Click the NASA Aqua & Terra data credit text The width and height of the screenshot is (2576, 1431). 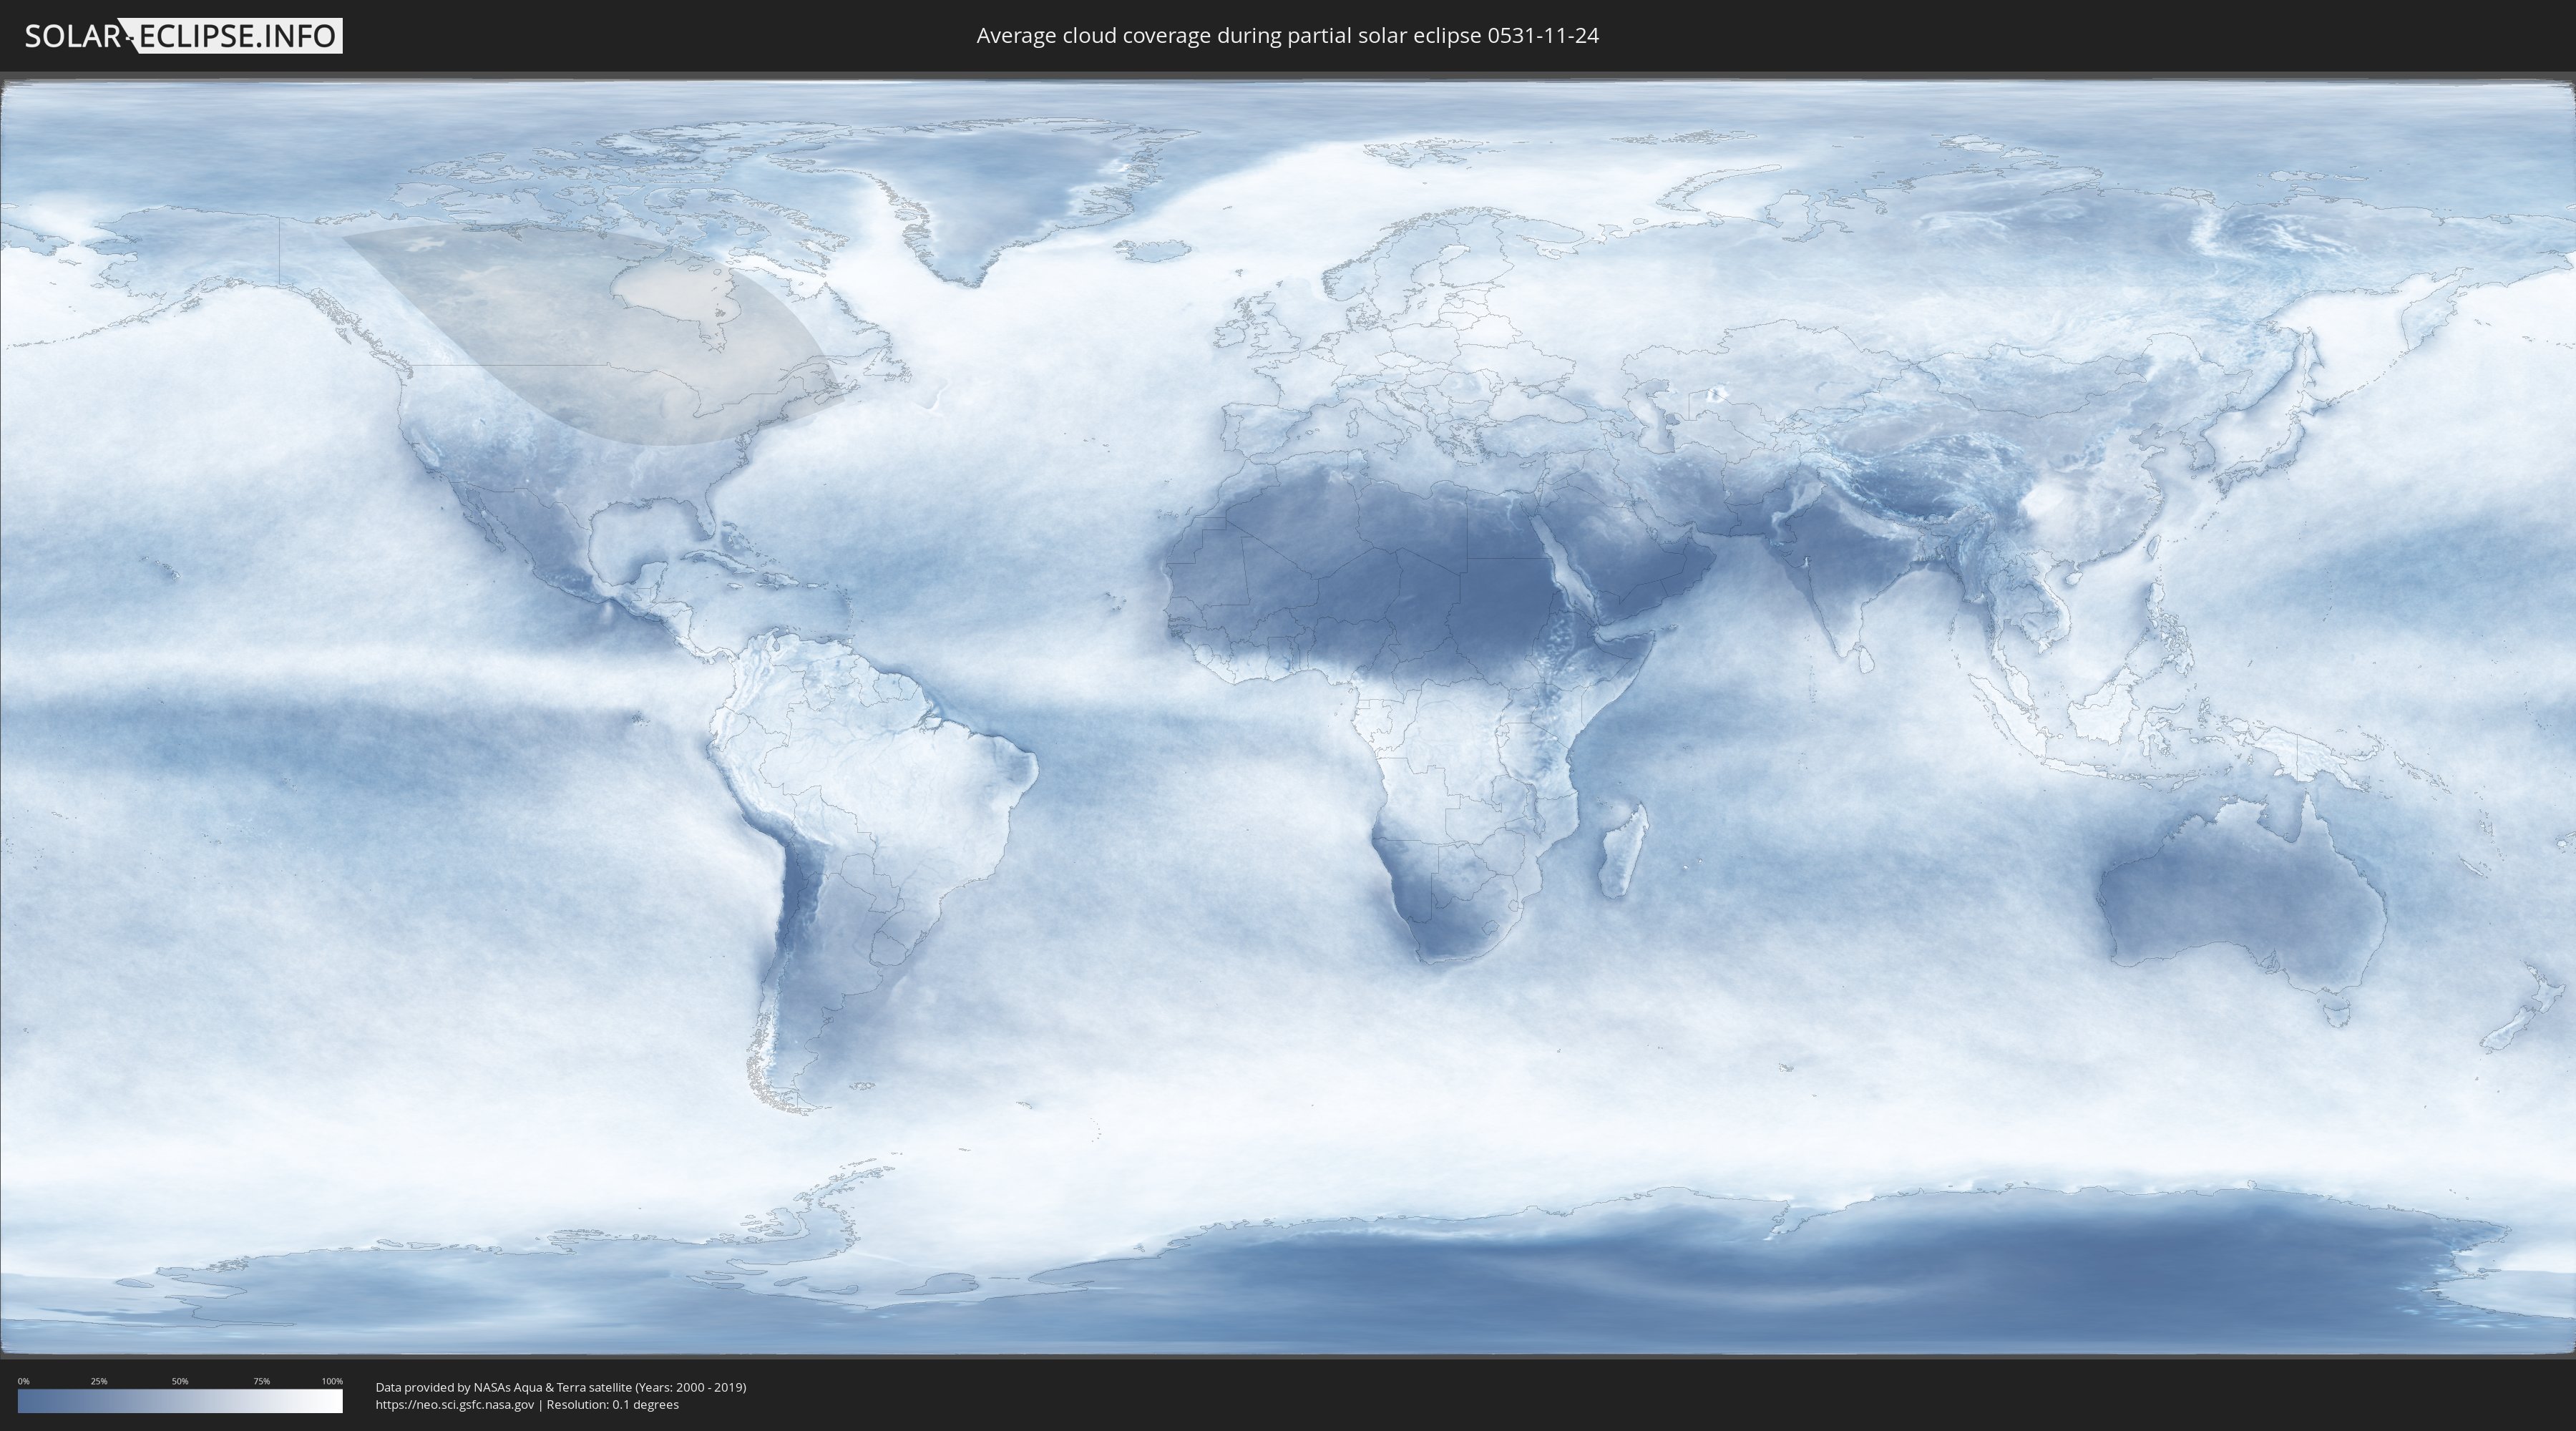click(x=561, y=1387)
